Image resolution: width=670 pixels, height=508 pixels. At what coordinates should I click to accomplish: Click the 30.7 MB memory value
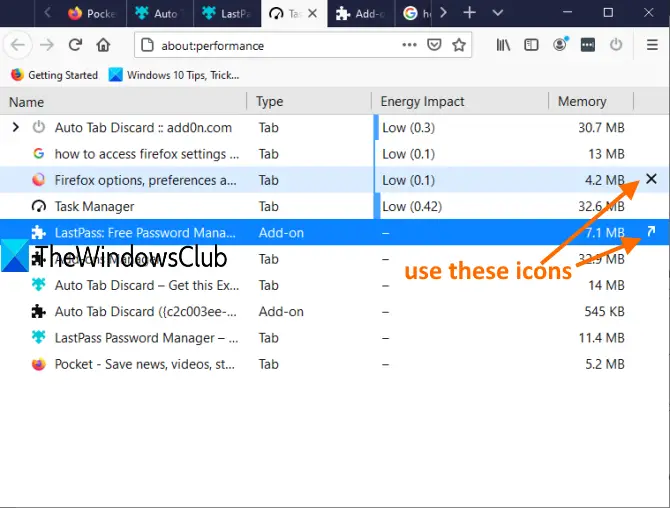(601, 127)
